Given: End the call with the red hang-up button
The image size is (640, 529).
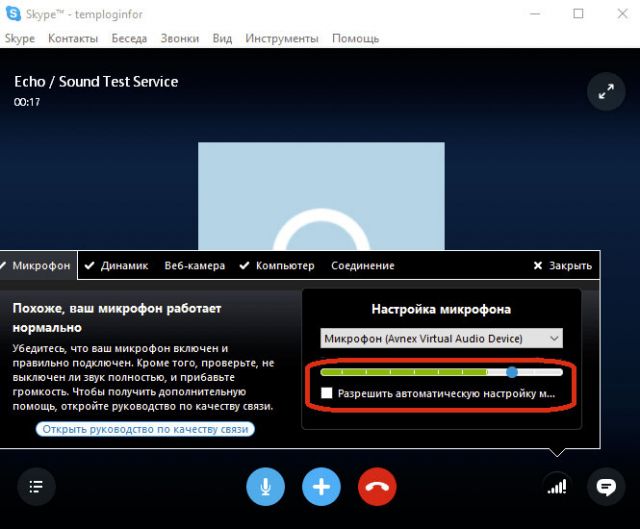Looking at the screenshot, I should [377, 487].
